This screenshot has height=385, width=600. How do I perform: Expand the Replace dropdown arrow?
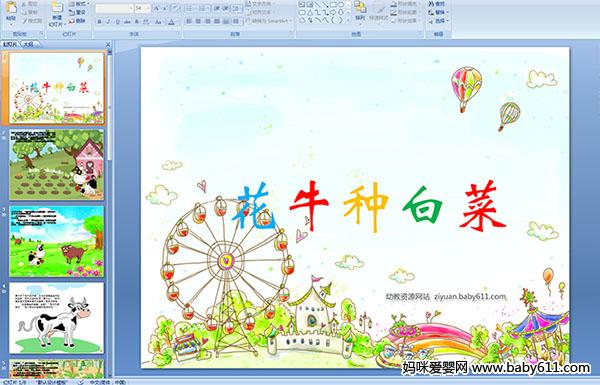447,13
